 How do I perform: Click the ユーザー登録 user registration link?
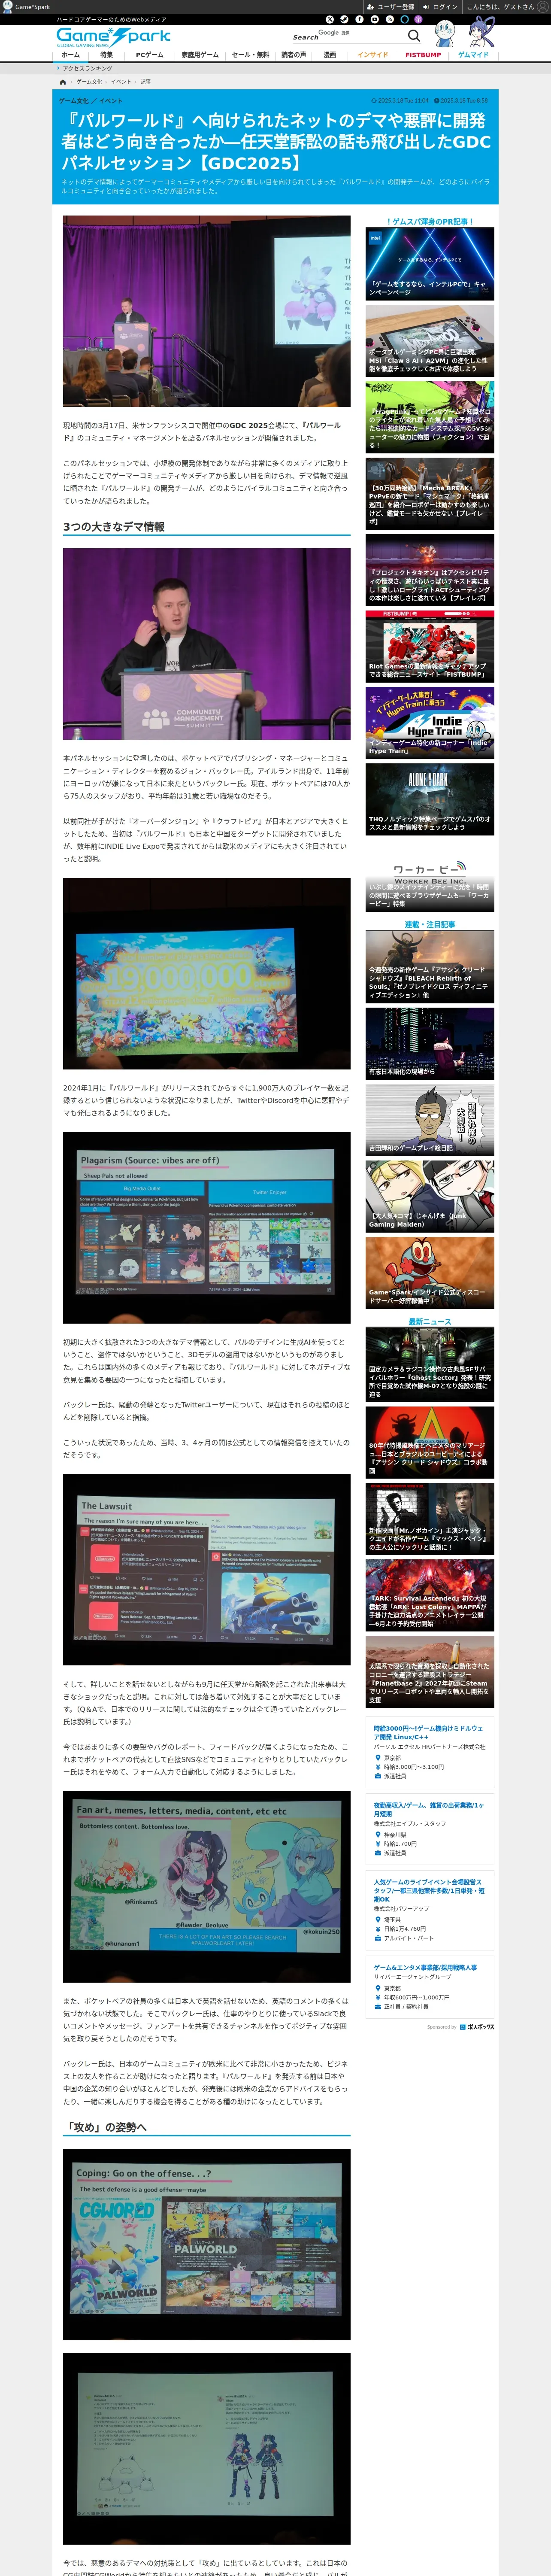(x=391, y=7)
